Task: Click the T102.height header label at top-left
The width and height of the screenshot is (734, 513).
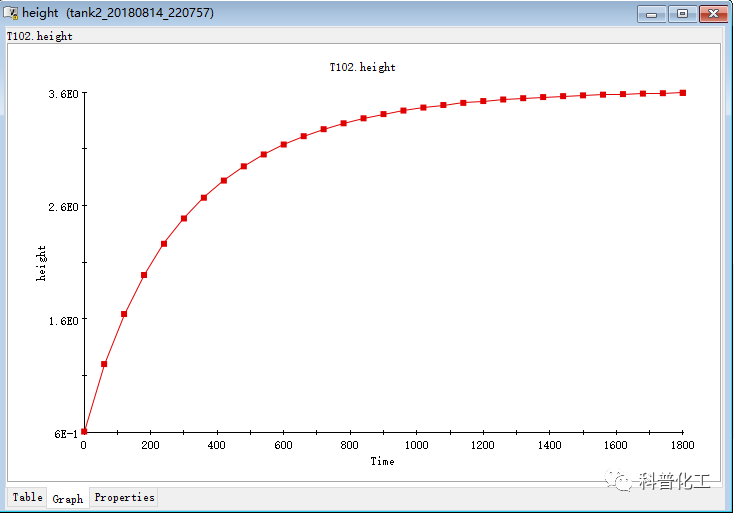Action: tap(40, 36)
